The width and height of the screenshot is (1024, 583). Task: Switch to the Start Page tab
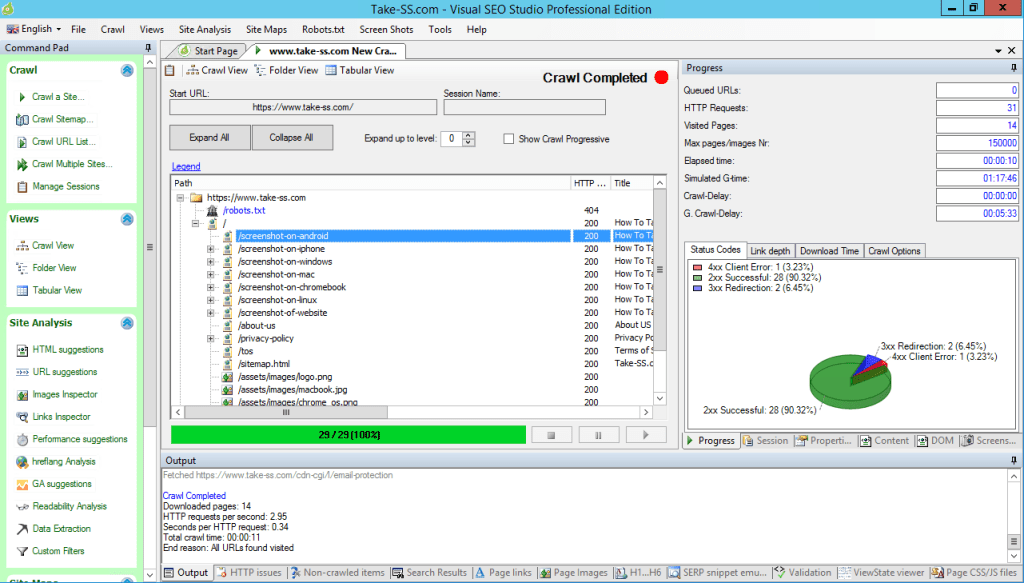click(x=208, y=51)
